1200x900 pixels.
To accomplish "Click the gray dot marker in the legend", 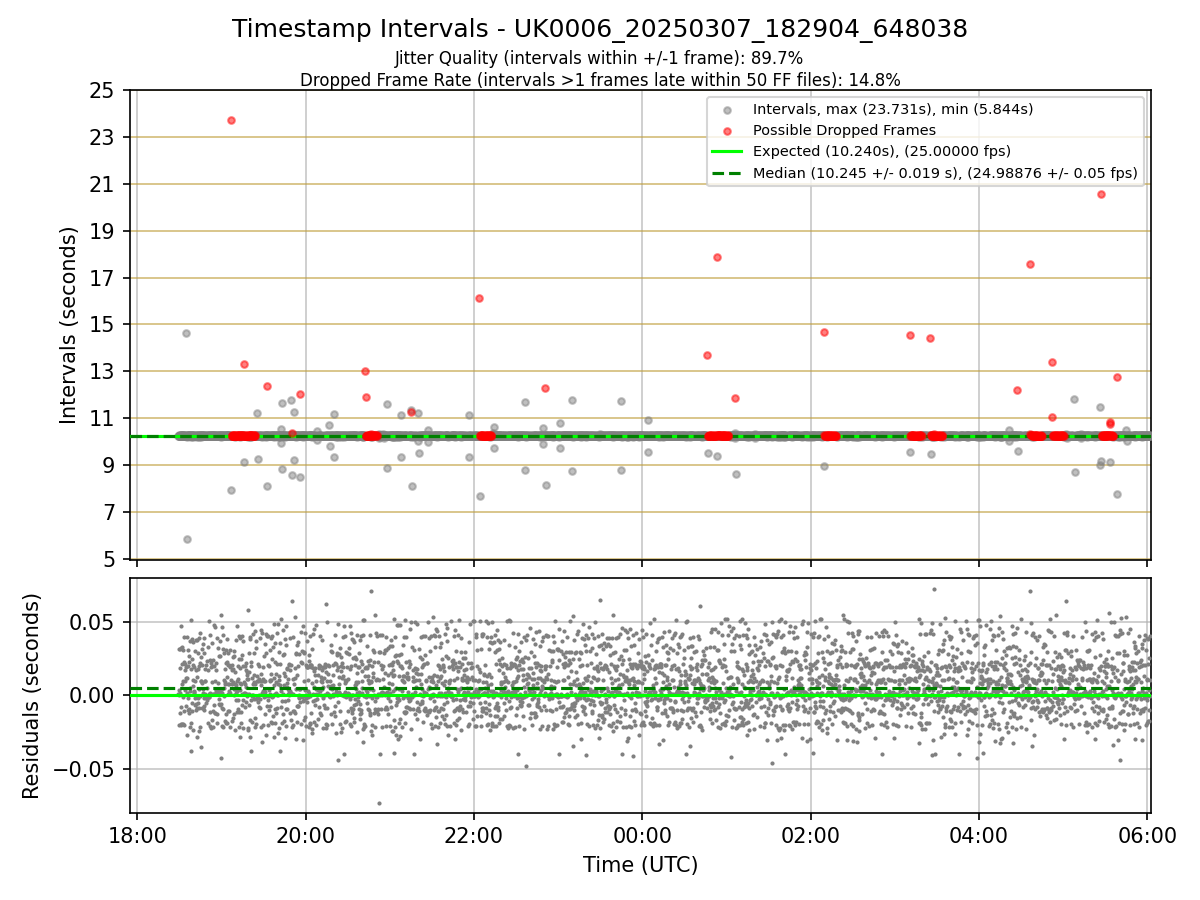I will click(728, 110).
